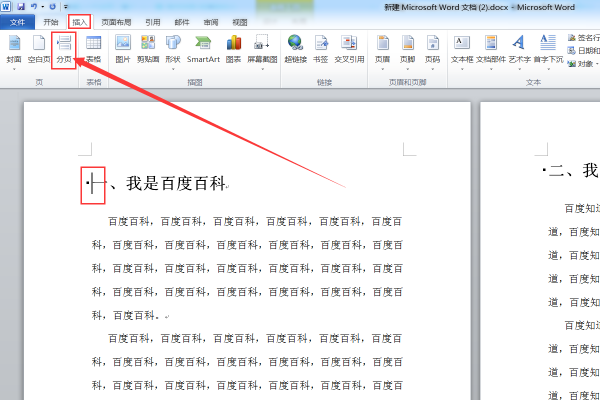Expand the 艺术字 WordArt dropdown

[x=519, y=68]
